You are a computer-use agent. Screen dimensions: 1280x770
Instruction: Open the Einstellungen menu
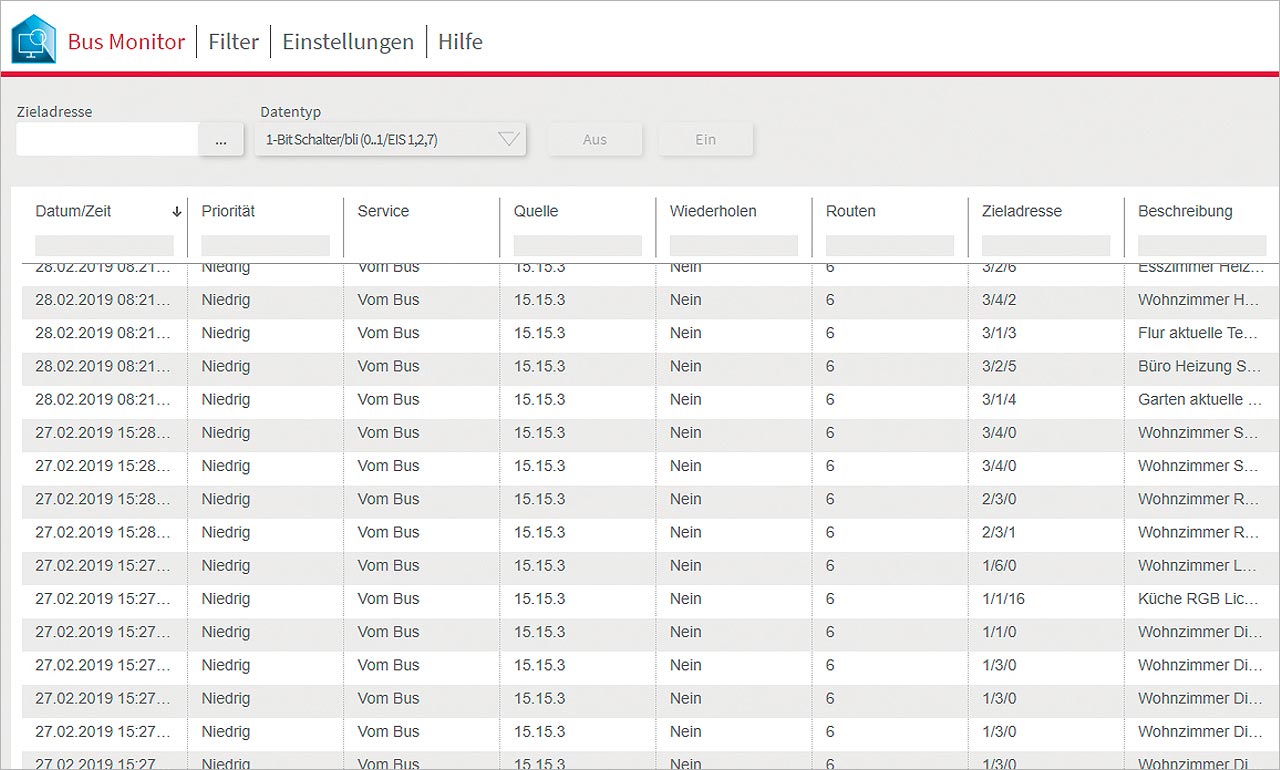(348, 42)
